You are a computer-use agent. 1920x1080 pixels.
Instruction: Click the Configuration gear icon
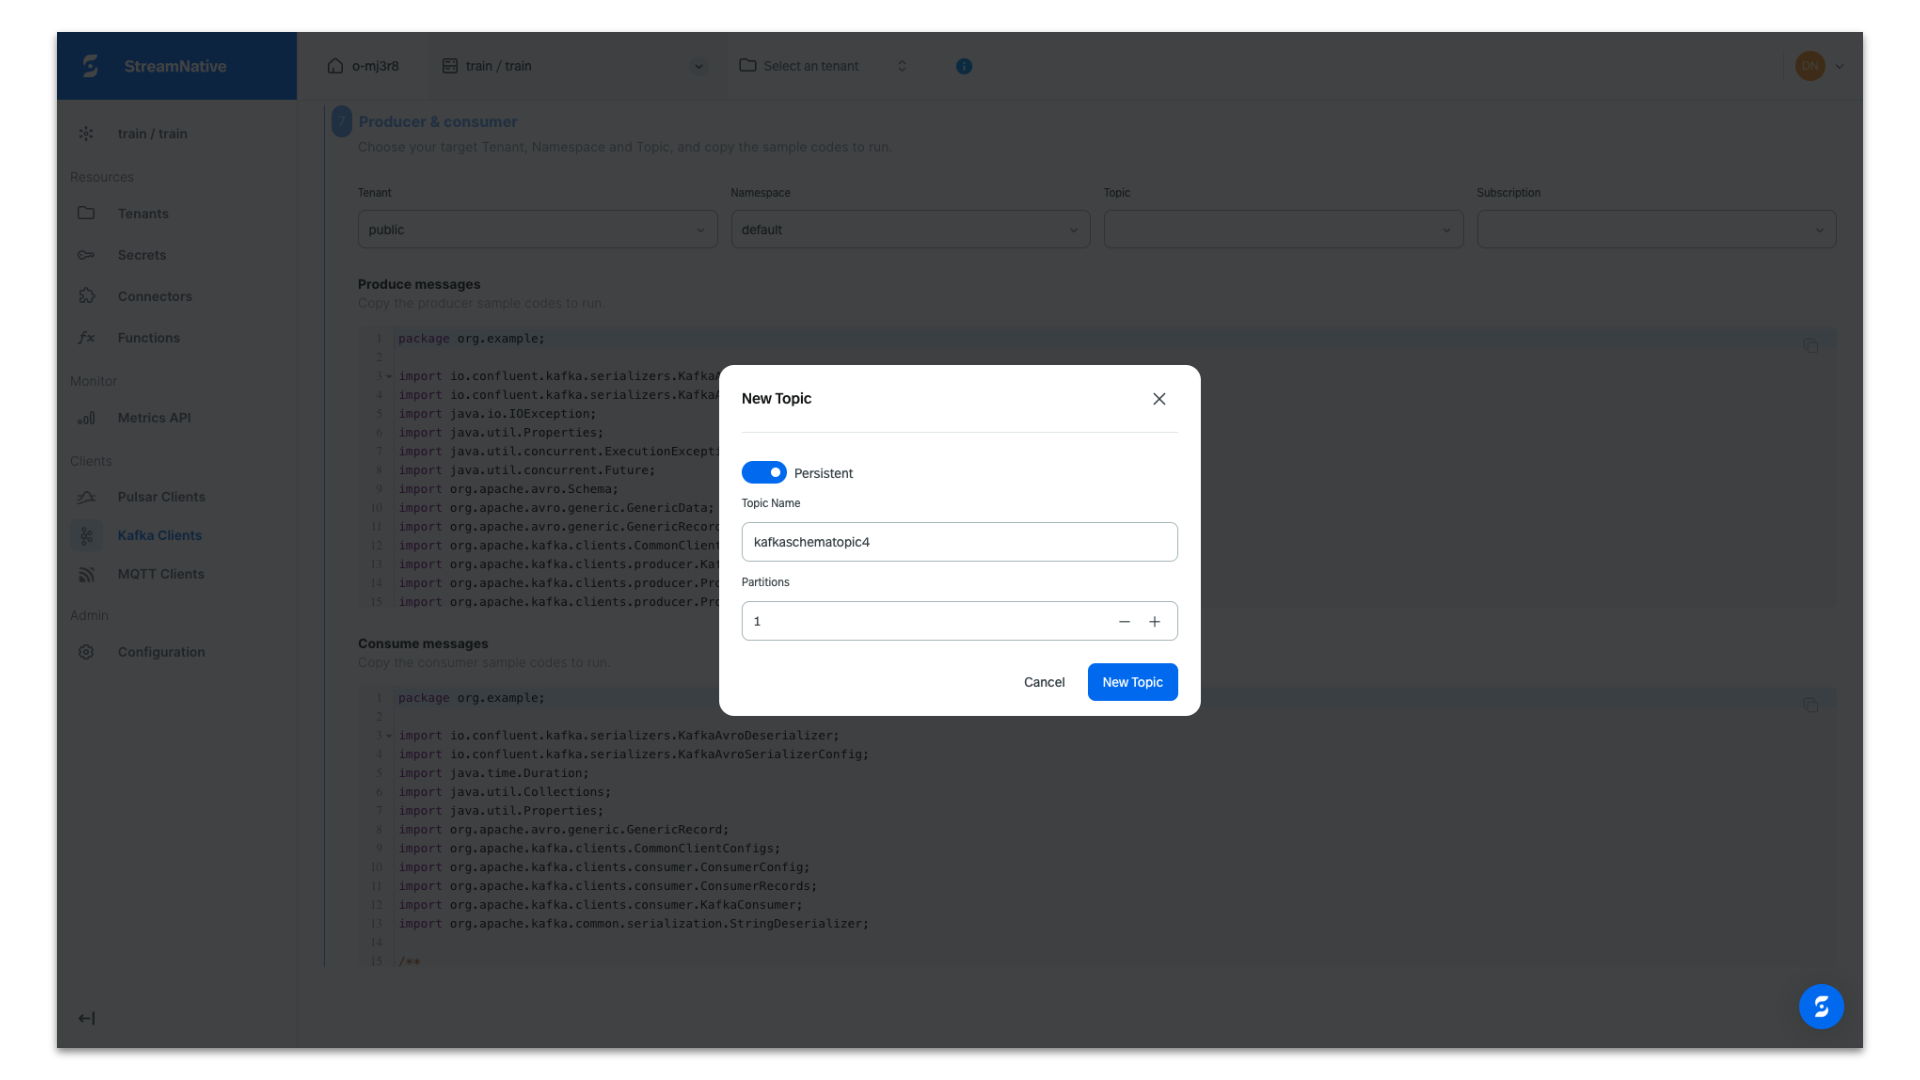86,652
